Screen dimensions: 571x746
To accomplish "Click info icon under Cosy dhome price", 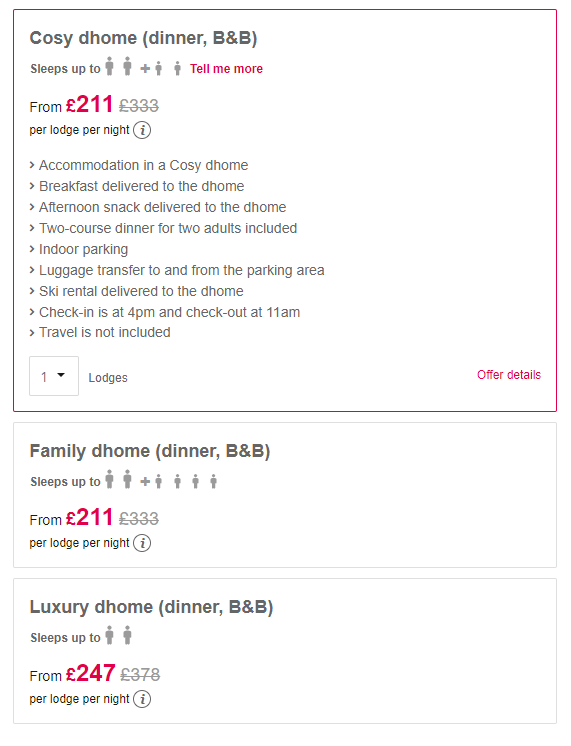I will pos(142,130).
